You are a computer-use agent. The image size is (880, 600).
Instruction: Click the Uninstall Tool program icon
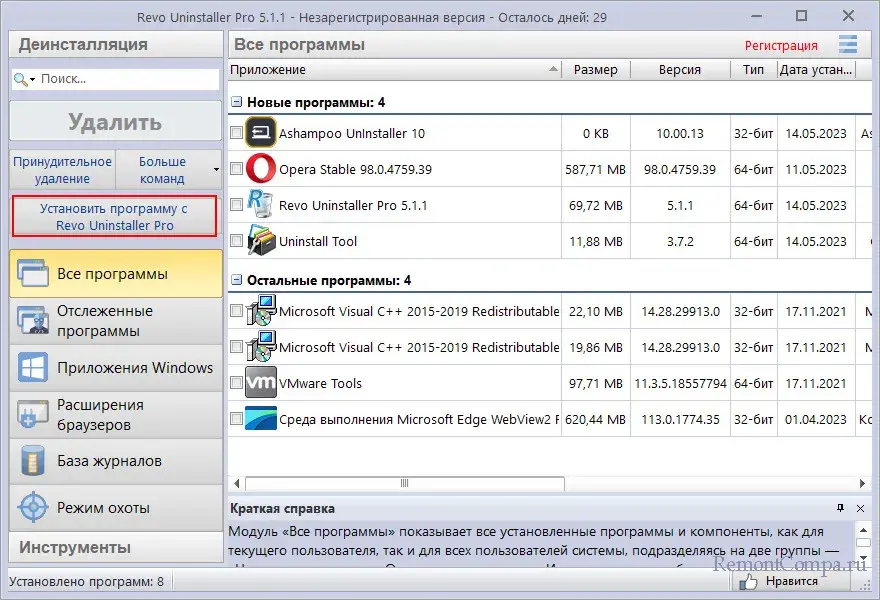[261, 241]
